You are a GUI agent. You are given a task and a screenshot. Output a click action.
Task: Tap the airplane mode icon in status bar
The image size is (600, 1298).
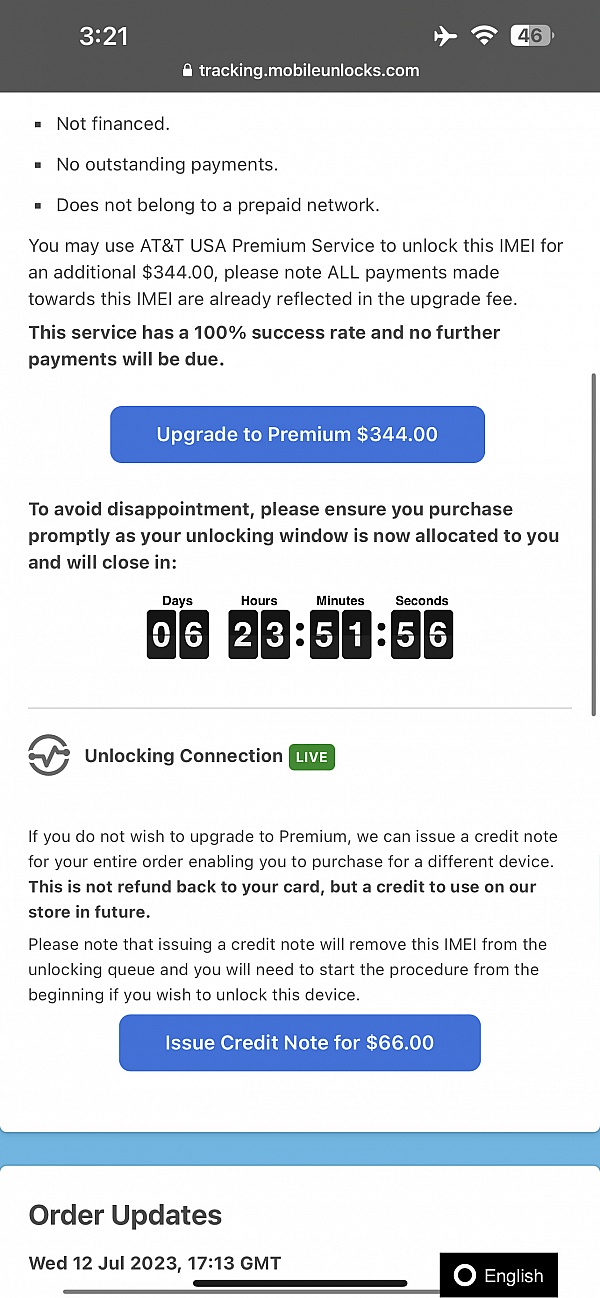445,34
